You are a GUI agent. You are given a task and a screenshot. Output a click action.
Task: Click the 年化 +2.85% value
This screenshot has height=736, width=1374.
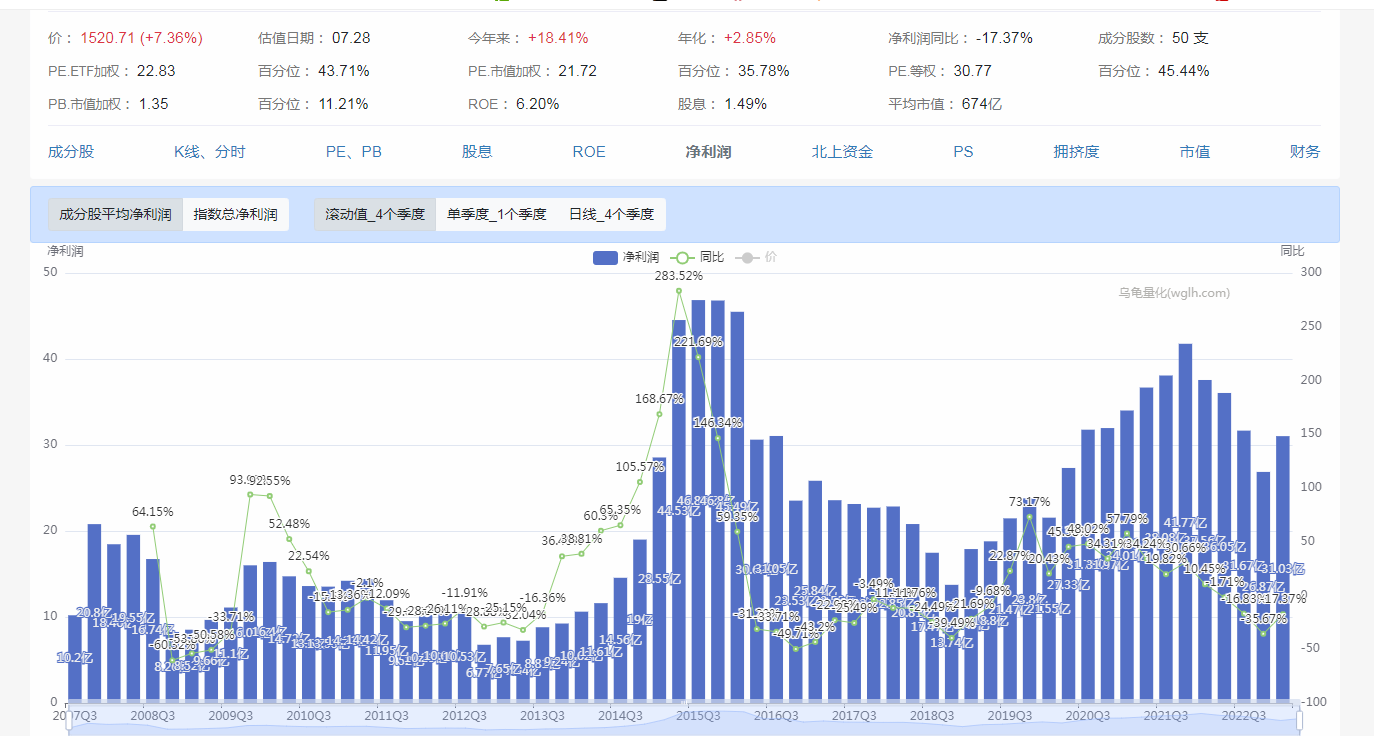click(x=750, y=38)
